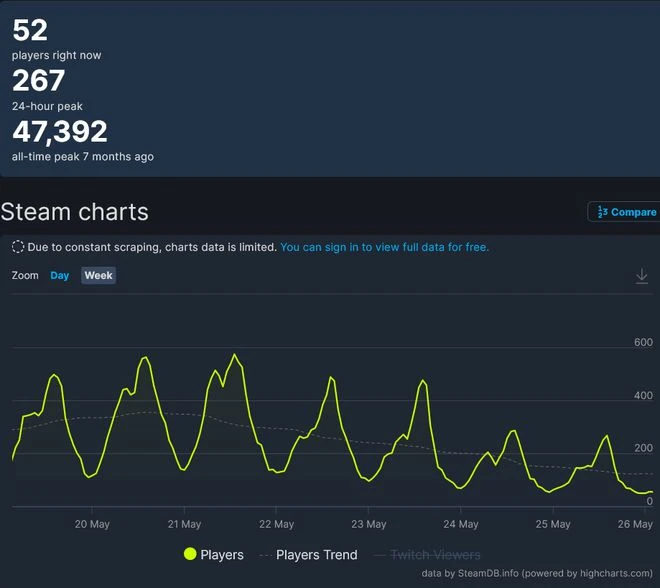
Task: Click the Steam charts heading
Action: [x=75, y=212]
